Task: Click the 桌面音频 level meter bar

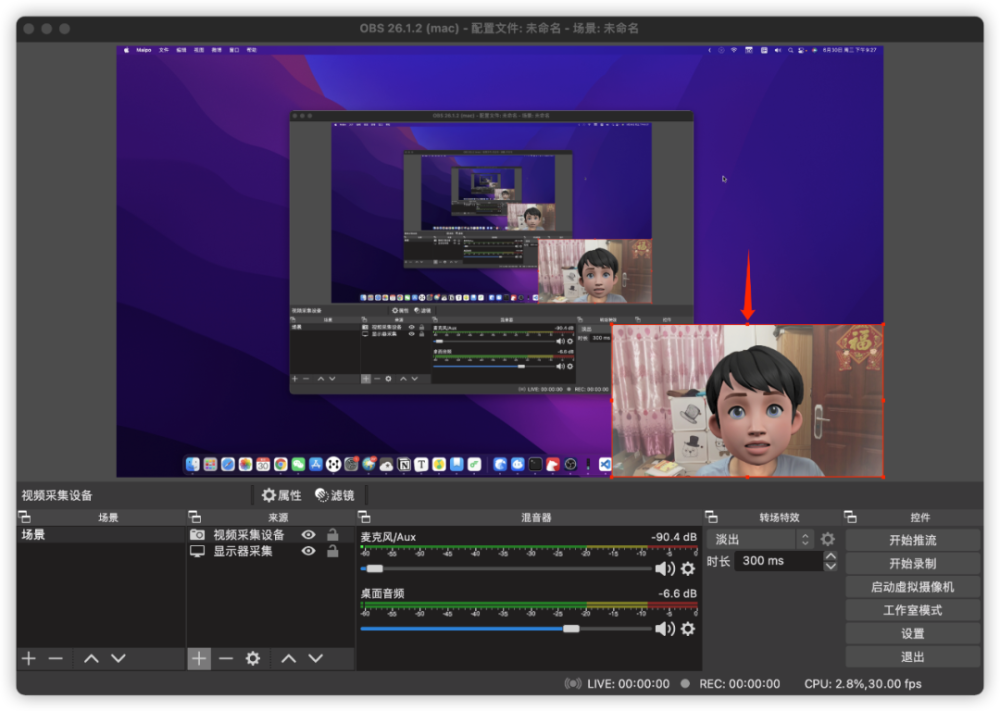Action: pyautogui.click(x=529, y=605)
